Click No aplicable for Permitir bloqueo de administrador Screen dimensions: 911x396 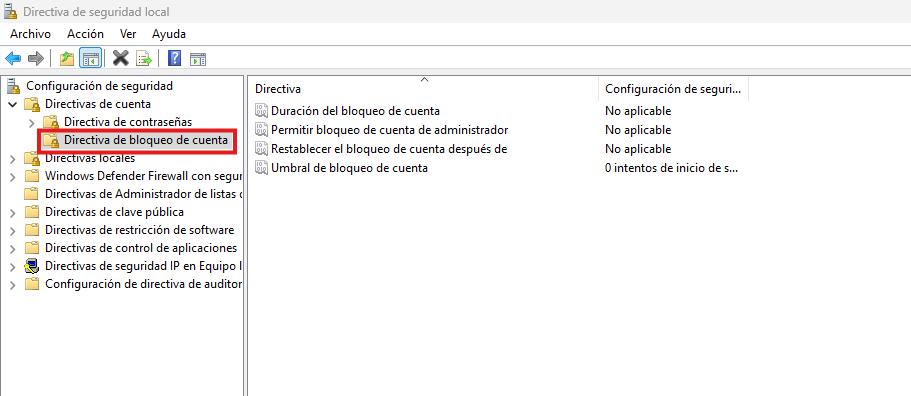click(x=638, y=129)
